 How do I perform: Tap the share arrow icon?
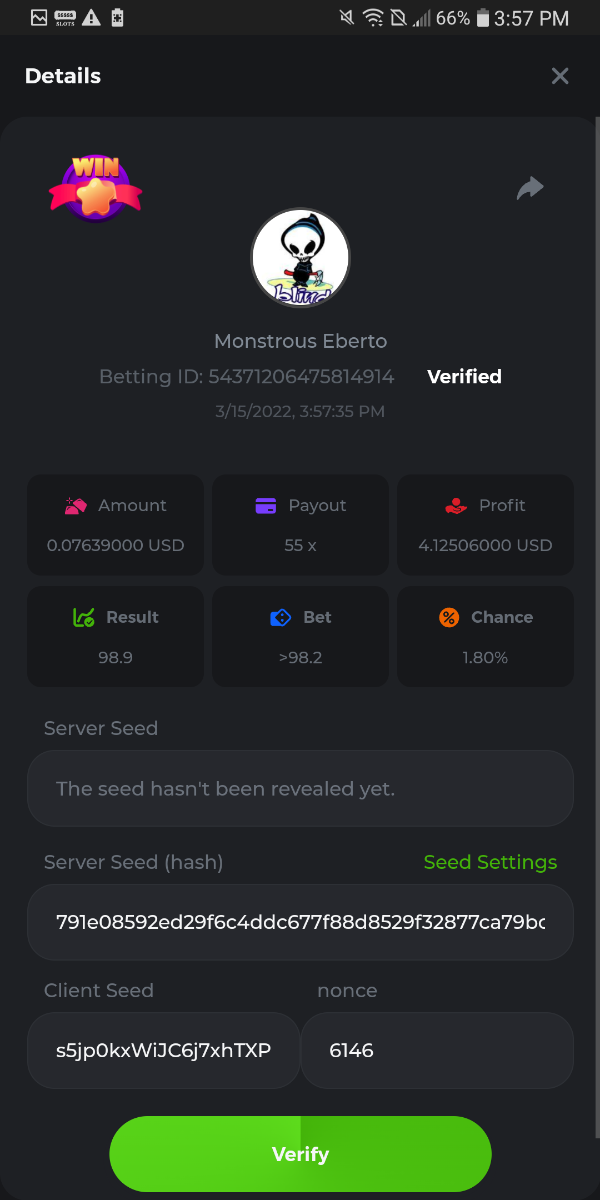(x=530, y=188)
